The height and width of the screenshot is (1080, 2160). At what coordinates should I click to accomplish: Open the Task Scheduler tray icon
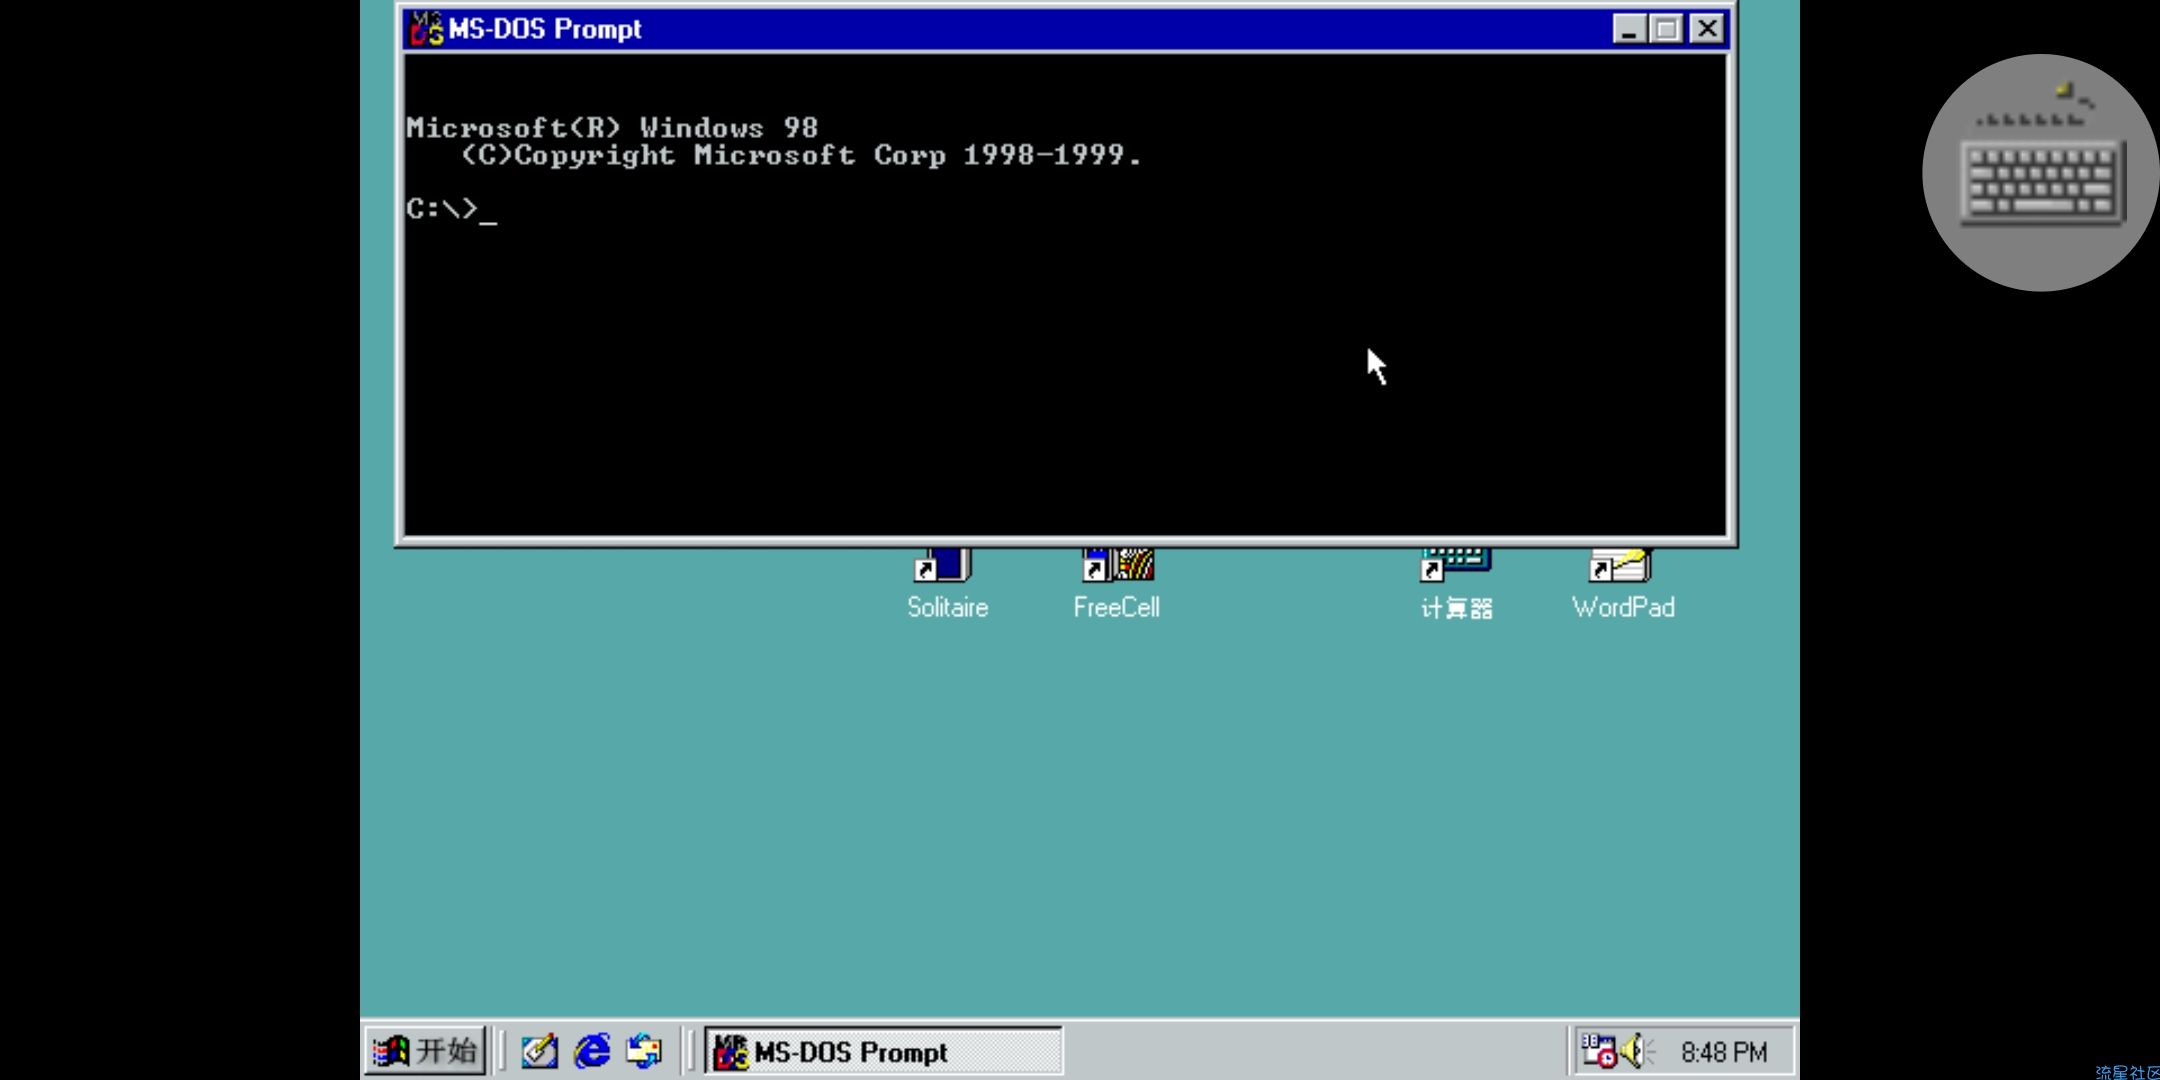(x=1598, y=1051)
